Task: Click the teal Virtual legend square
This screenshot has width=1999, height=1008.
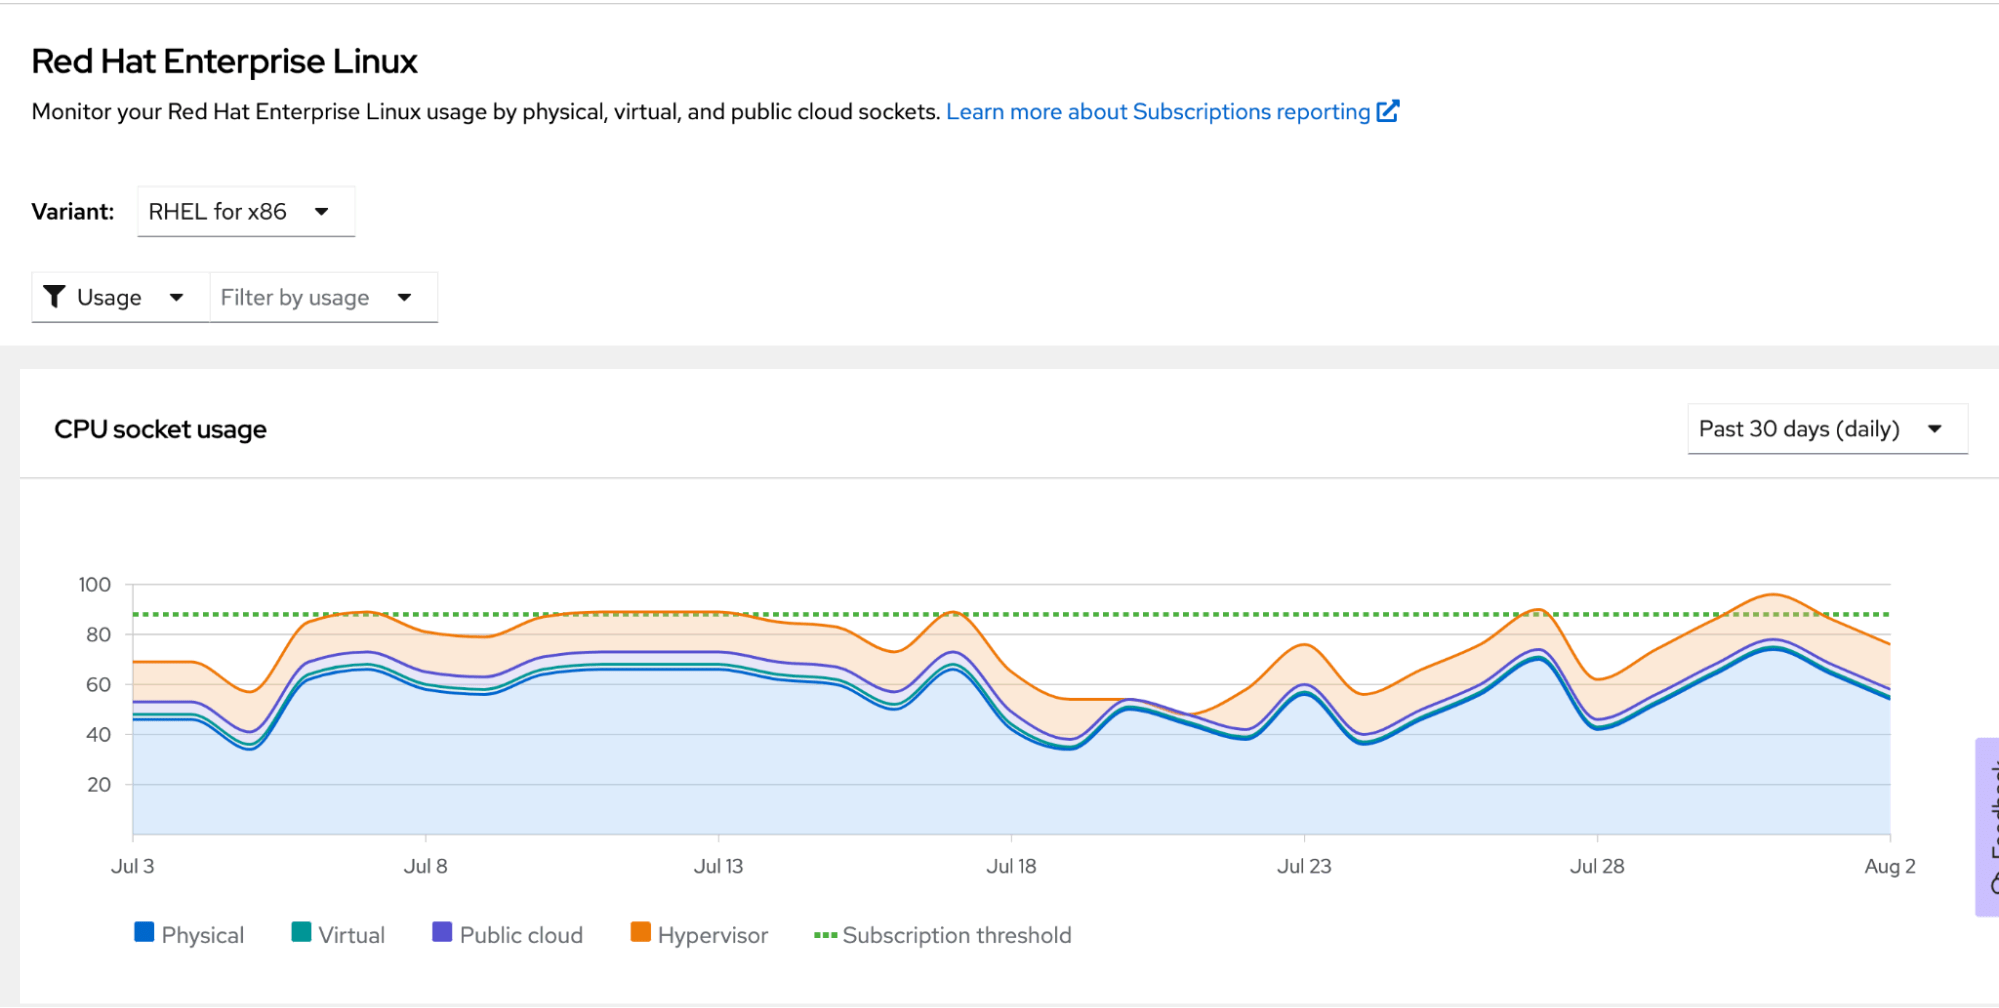Action: pyautogui.click(x=301, y=933)
